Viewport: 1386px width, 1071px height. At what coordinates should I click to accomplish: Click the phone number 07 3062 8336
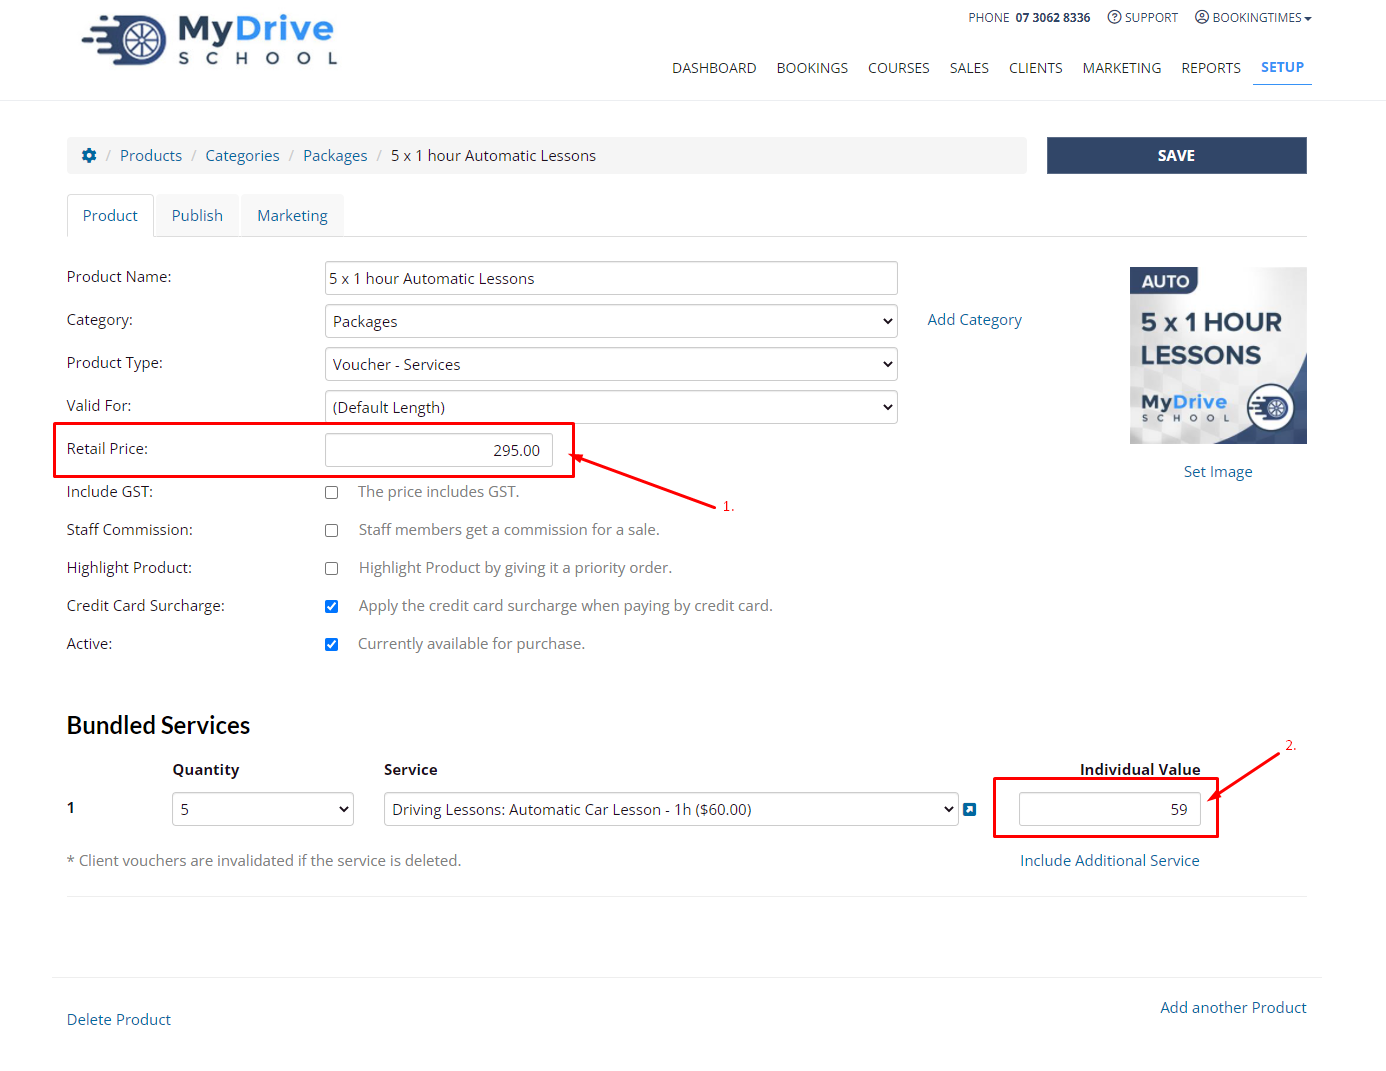pos(1053,17)
